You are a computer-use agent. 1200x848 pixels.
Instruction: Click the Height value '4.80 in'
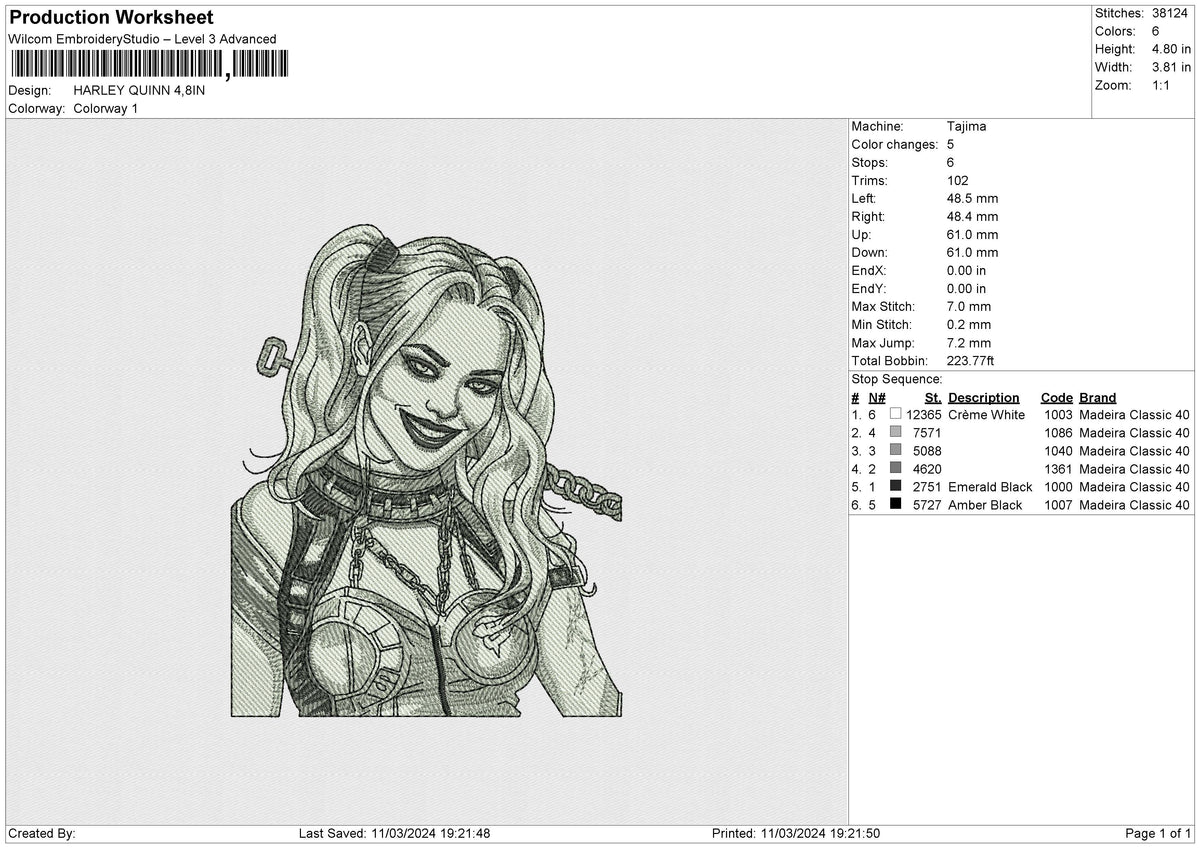(1171, 49)
